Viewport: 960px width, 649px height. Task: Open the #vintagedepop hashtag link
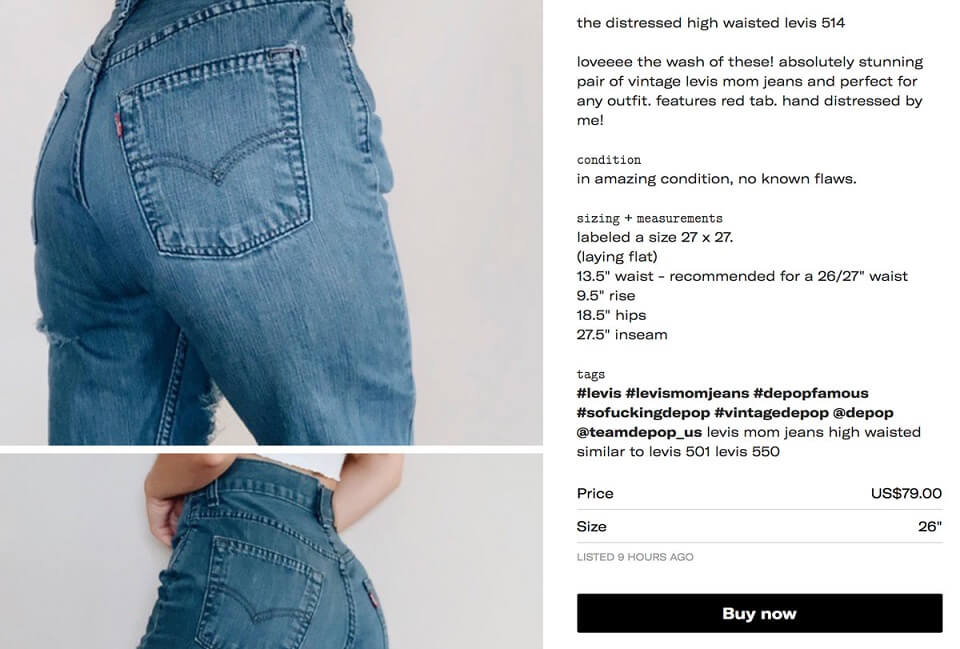tap(771, 413)
